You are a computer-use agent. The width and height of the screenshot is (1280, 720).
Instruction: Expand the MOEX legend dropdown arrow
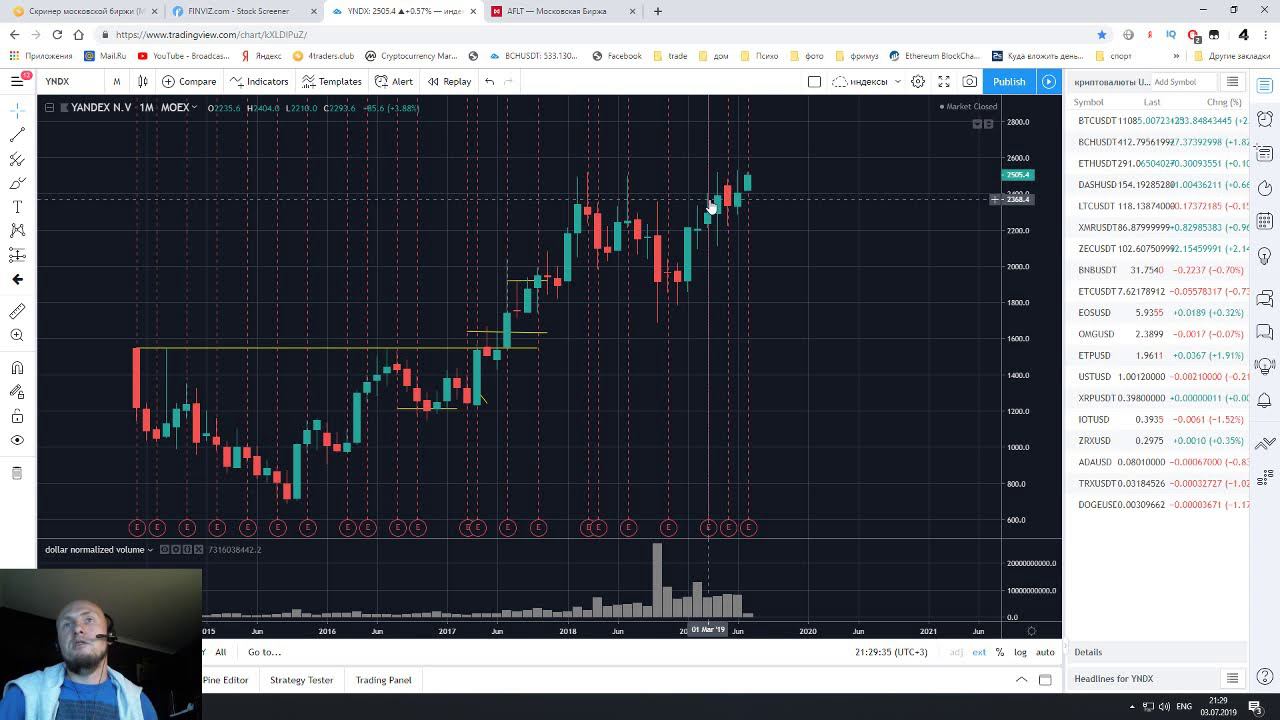tap(195, 107)
